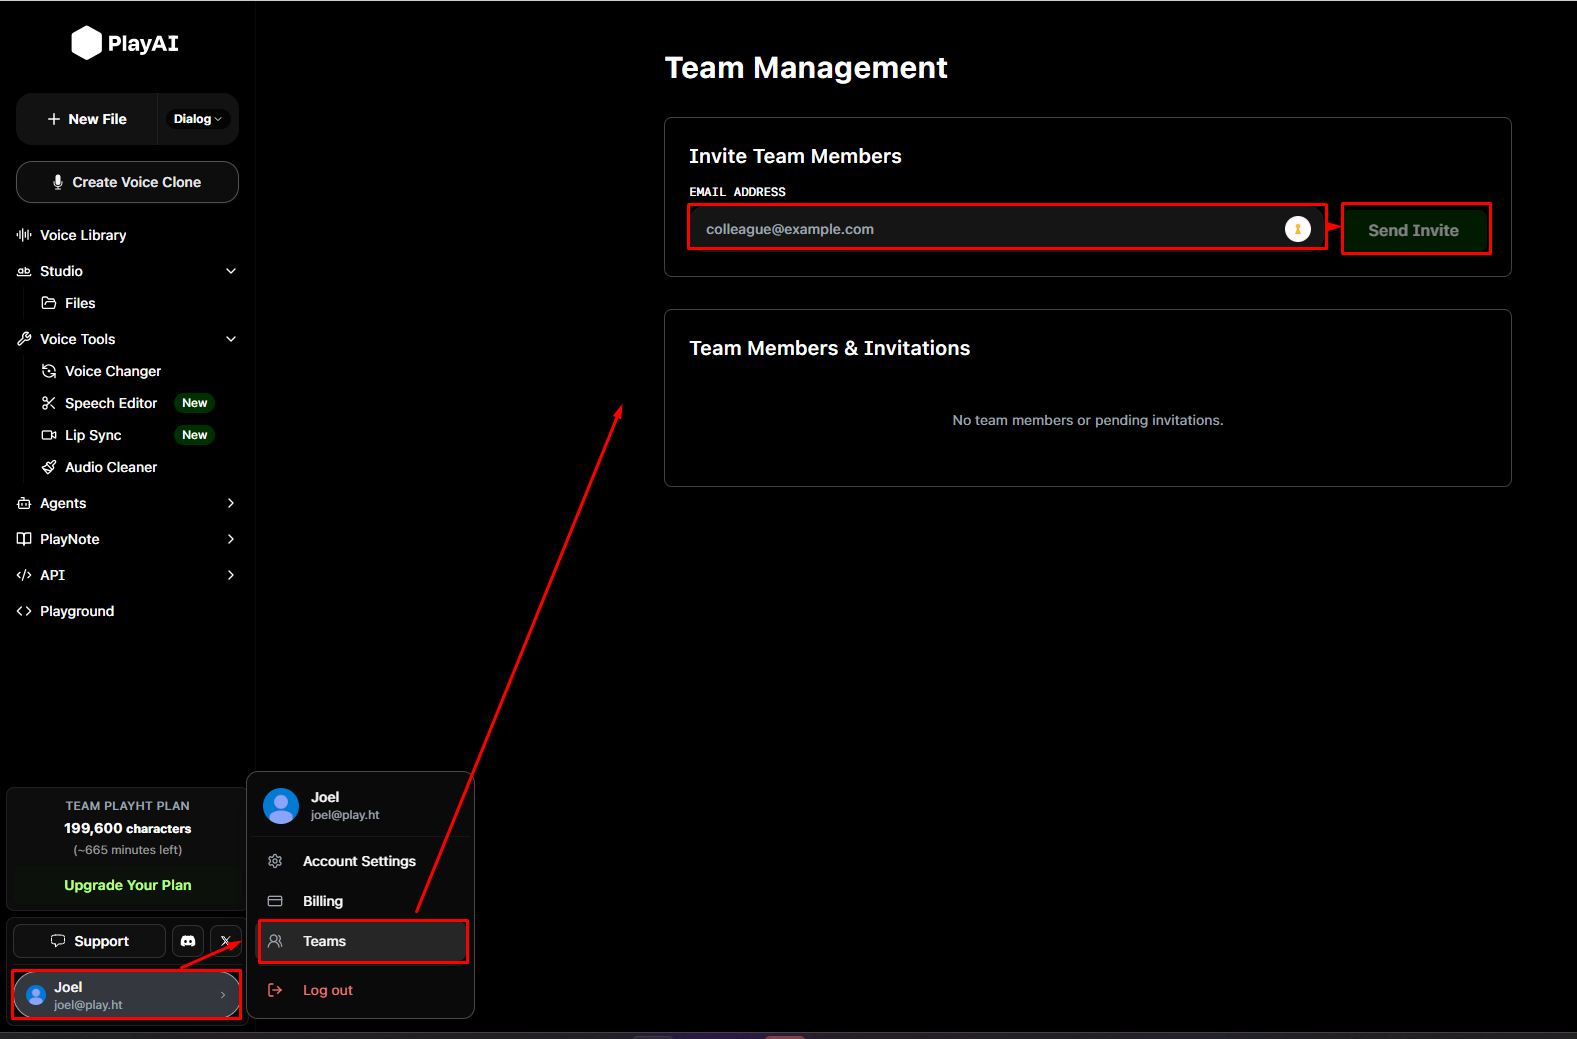Screen dimensions: 1577x1039
Task: Click the Billing card icon
Action: 275,901
